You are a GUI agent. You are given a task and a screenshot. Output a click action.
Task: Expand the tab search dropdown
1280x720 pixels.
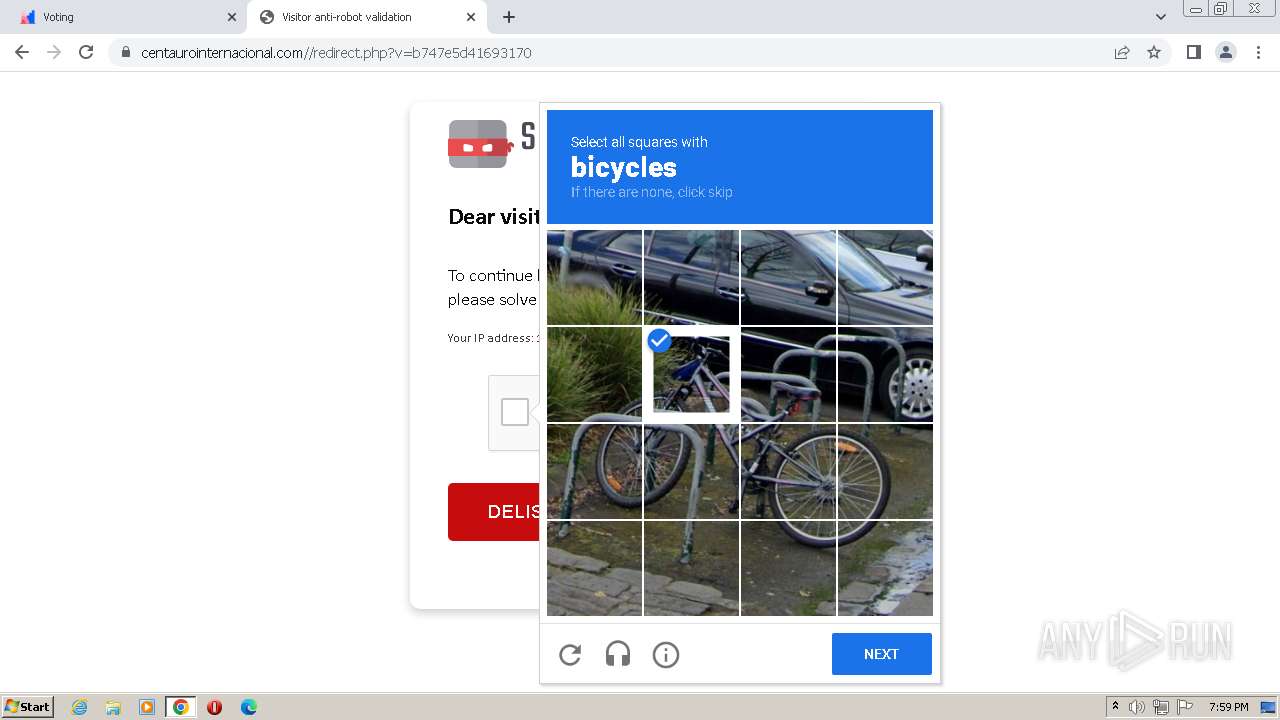(x=1160, y=17)
